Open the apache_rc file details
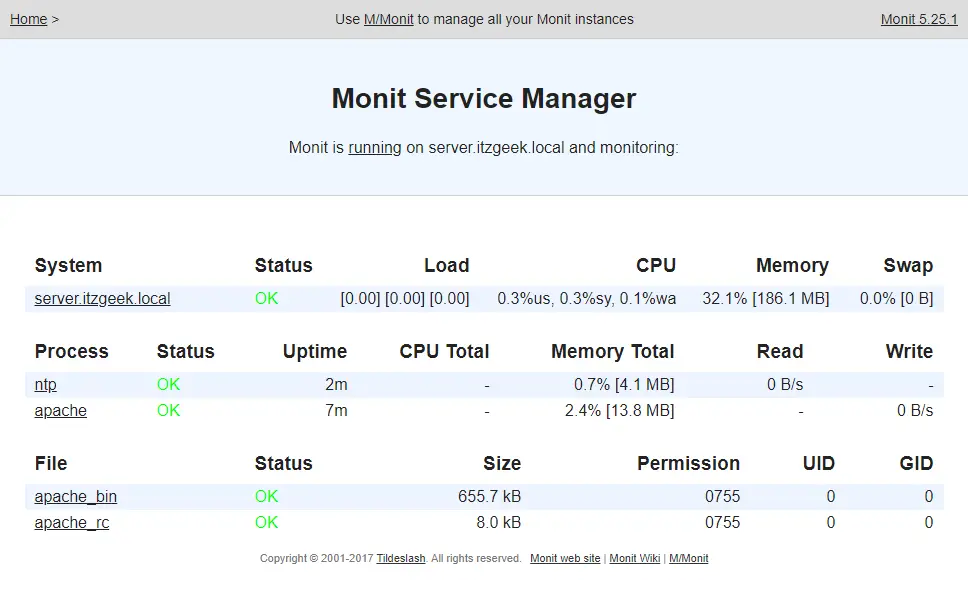Viewport: 968px width, 598px height. [72, 522]
